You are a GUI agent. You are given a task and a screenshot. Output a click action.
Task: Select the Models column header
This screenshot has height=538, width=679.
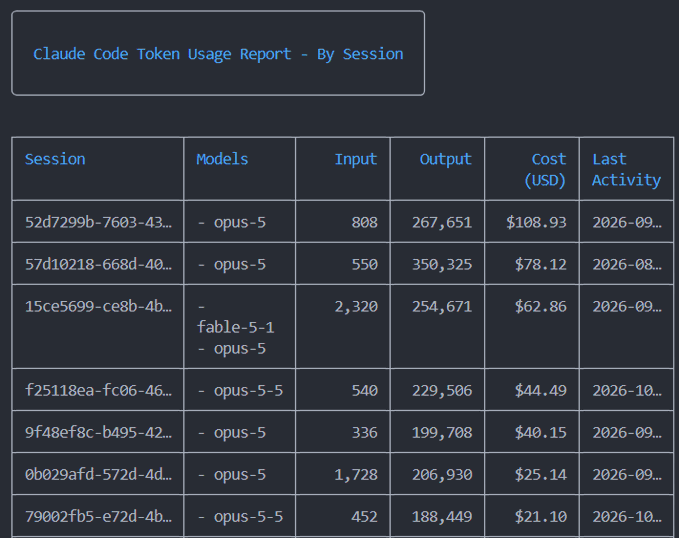coord(222,159)
